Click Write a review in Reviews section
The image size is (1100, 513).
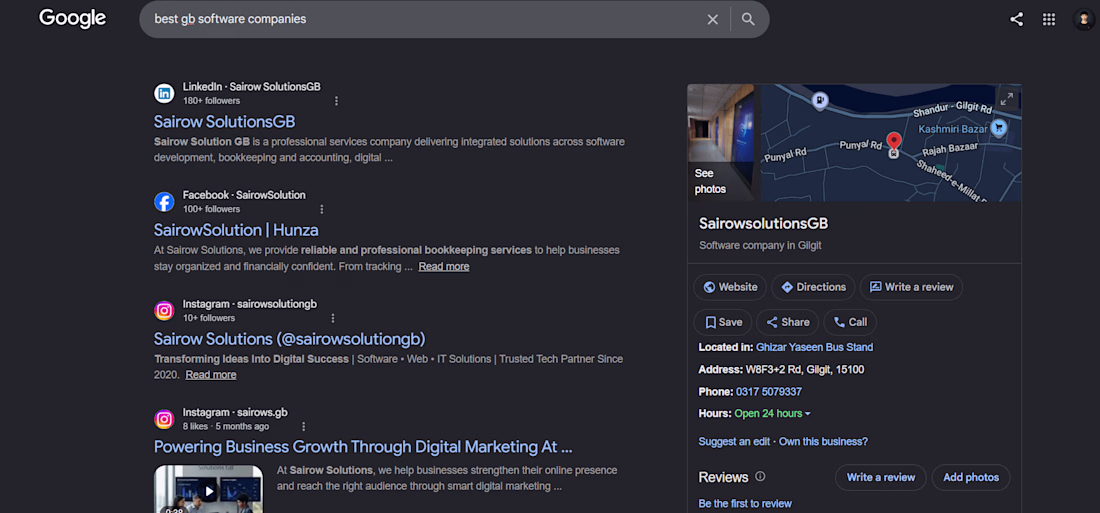pos(880,477)
